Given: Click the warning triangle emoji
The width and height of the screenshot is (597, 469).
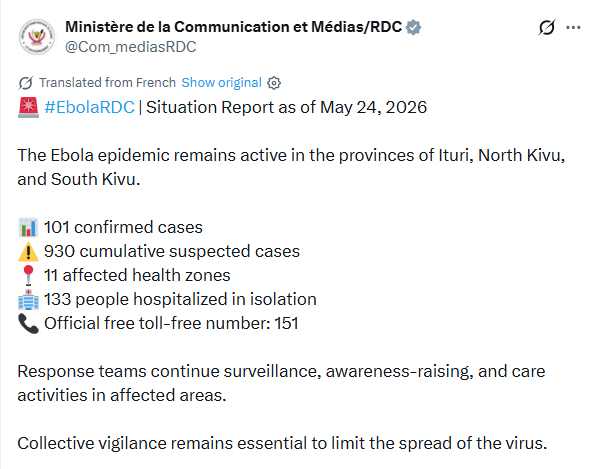Looking at the screenshot, I should tap(29, 252).
